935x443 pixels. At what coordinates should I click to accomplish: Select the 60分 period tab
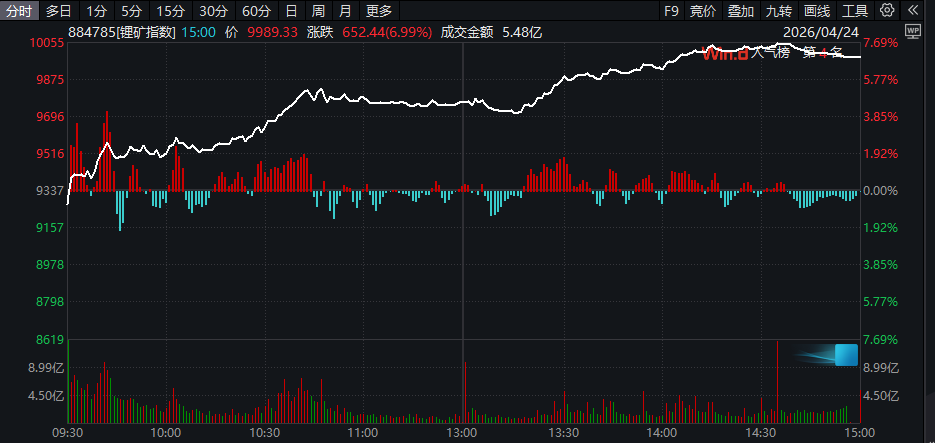click(x=256, y=11)
